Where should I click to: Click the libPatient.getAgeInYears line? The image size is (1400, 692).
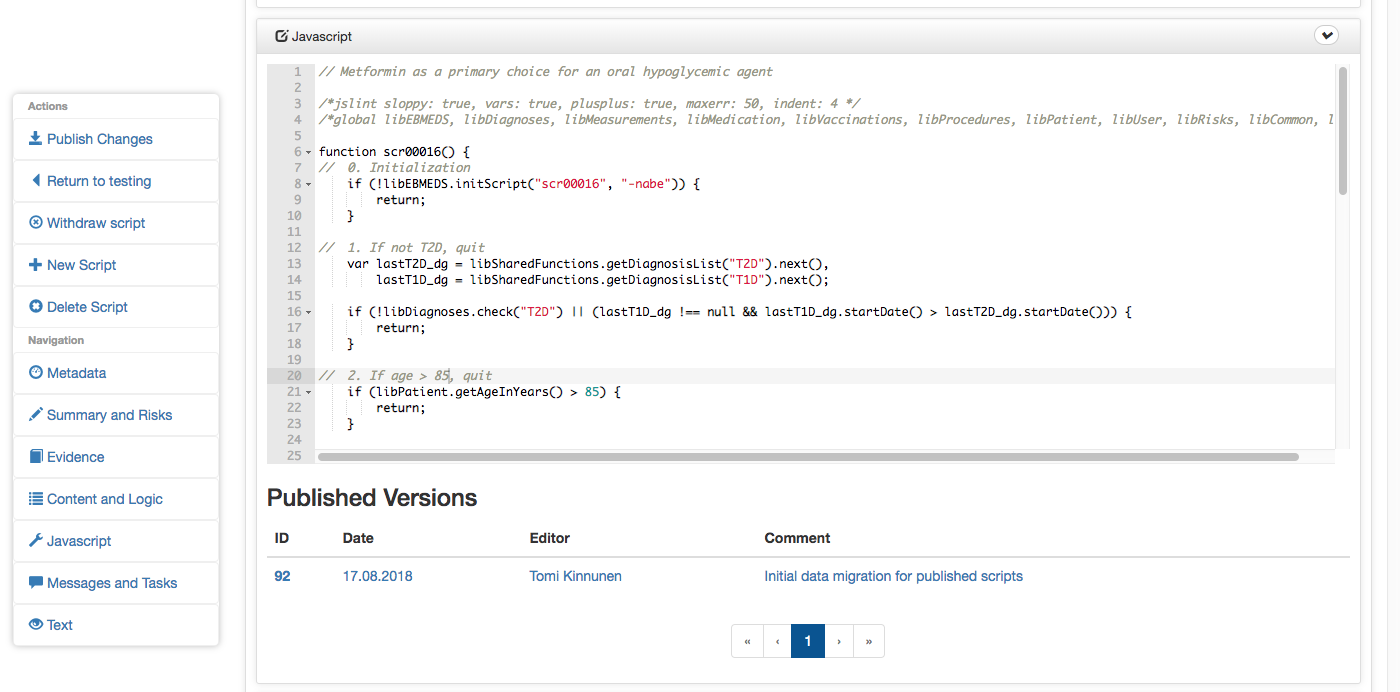click(x=484, y=392)
